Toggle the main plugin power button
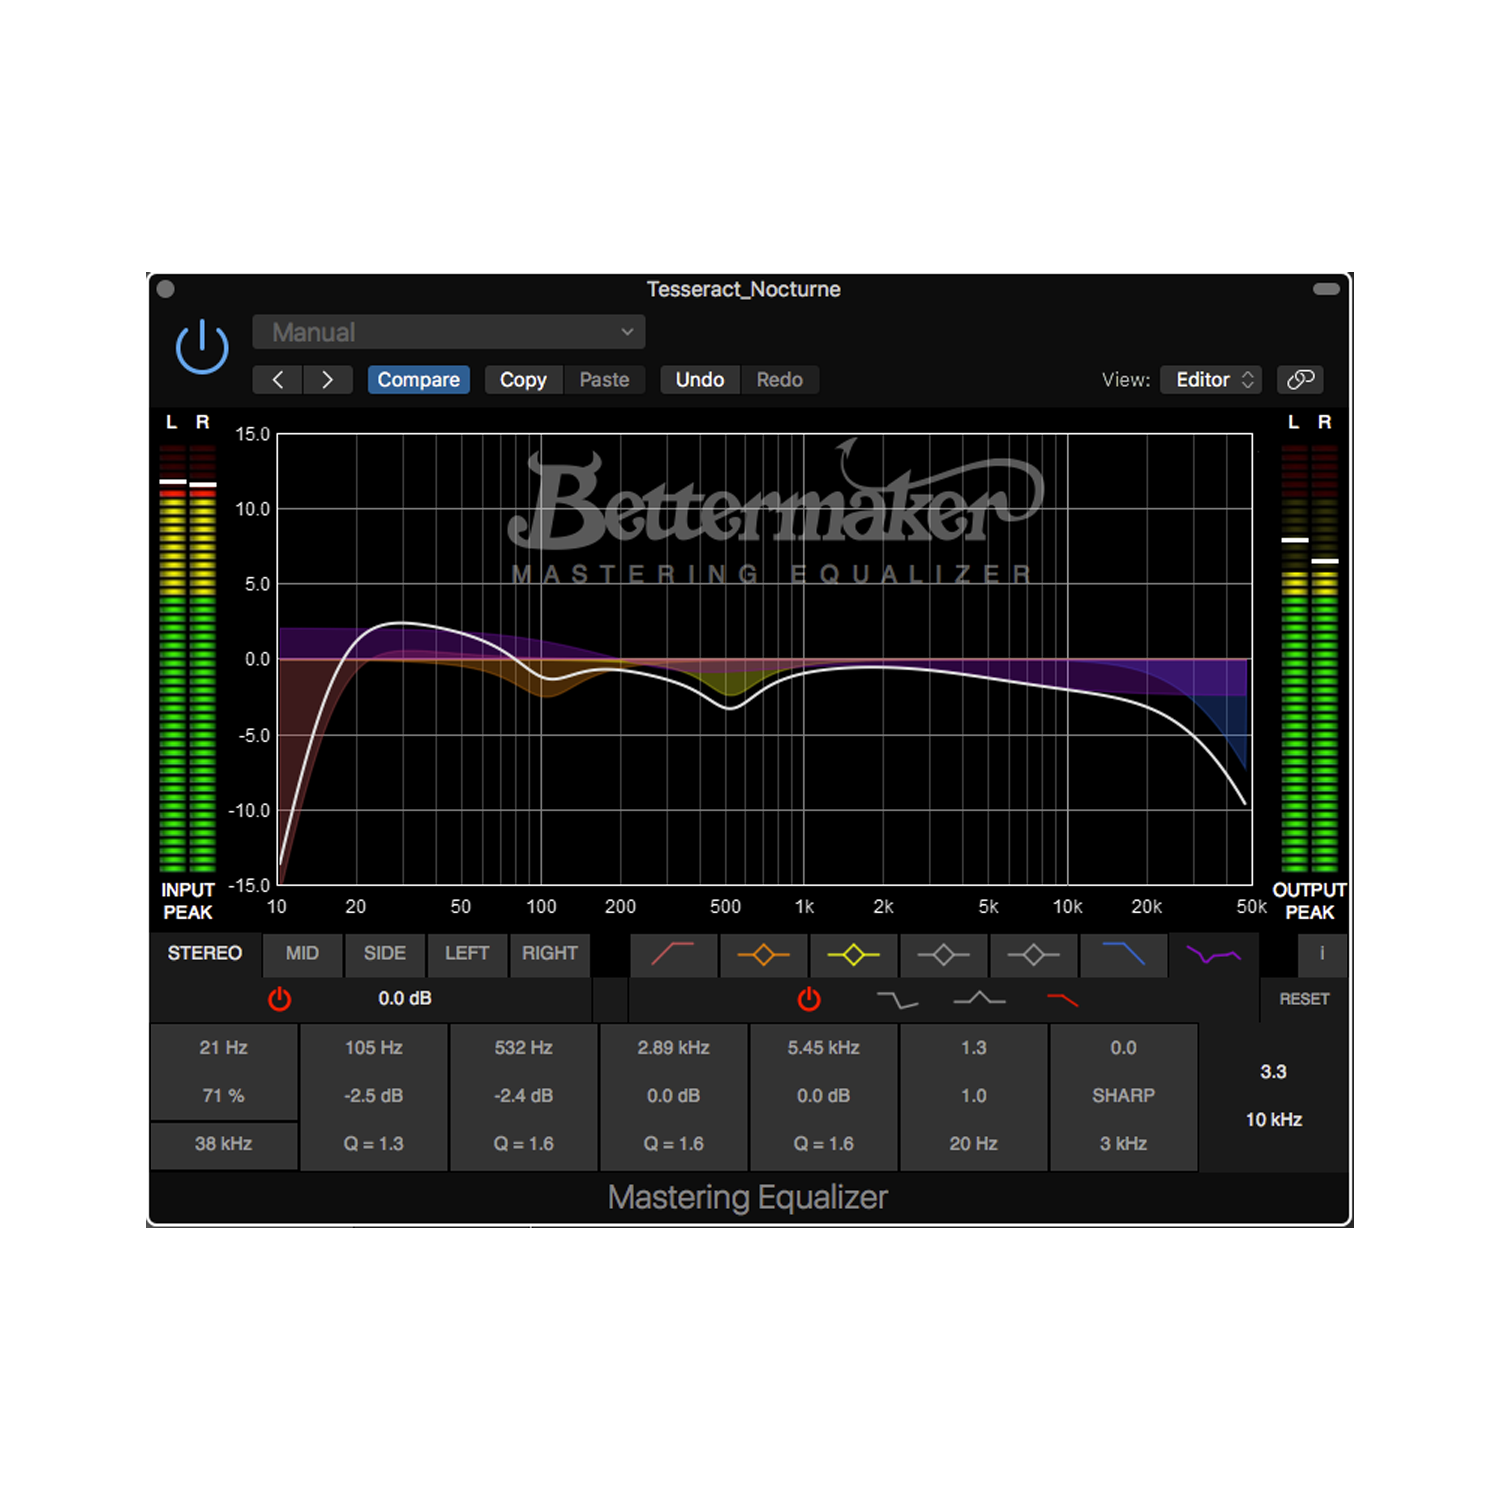The height and width of the screenshot is (1500, 1500). (201, 347)
